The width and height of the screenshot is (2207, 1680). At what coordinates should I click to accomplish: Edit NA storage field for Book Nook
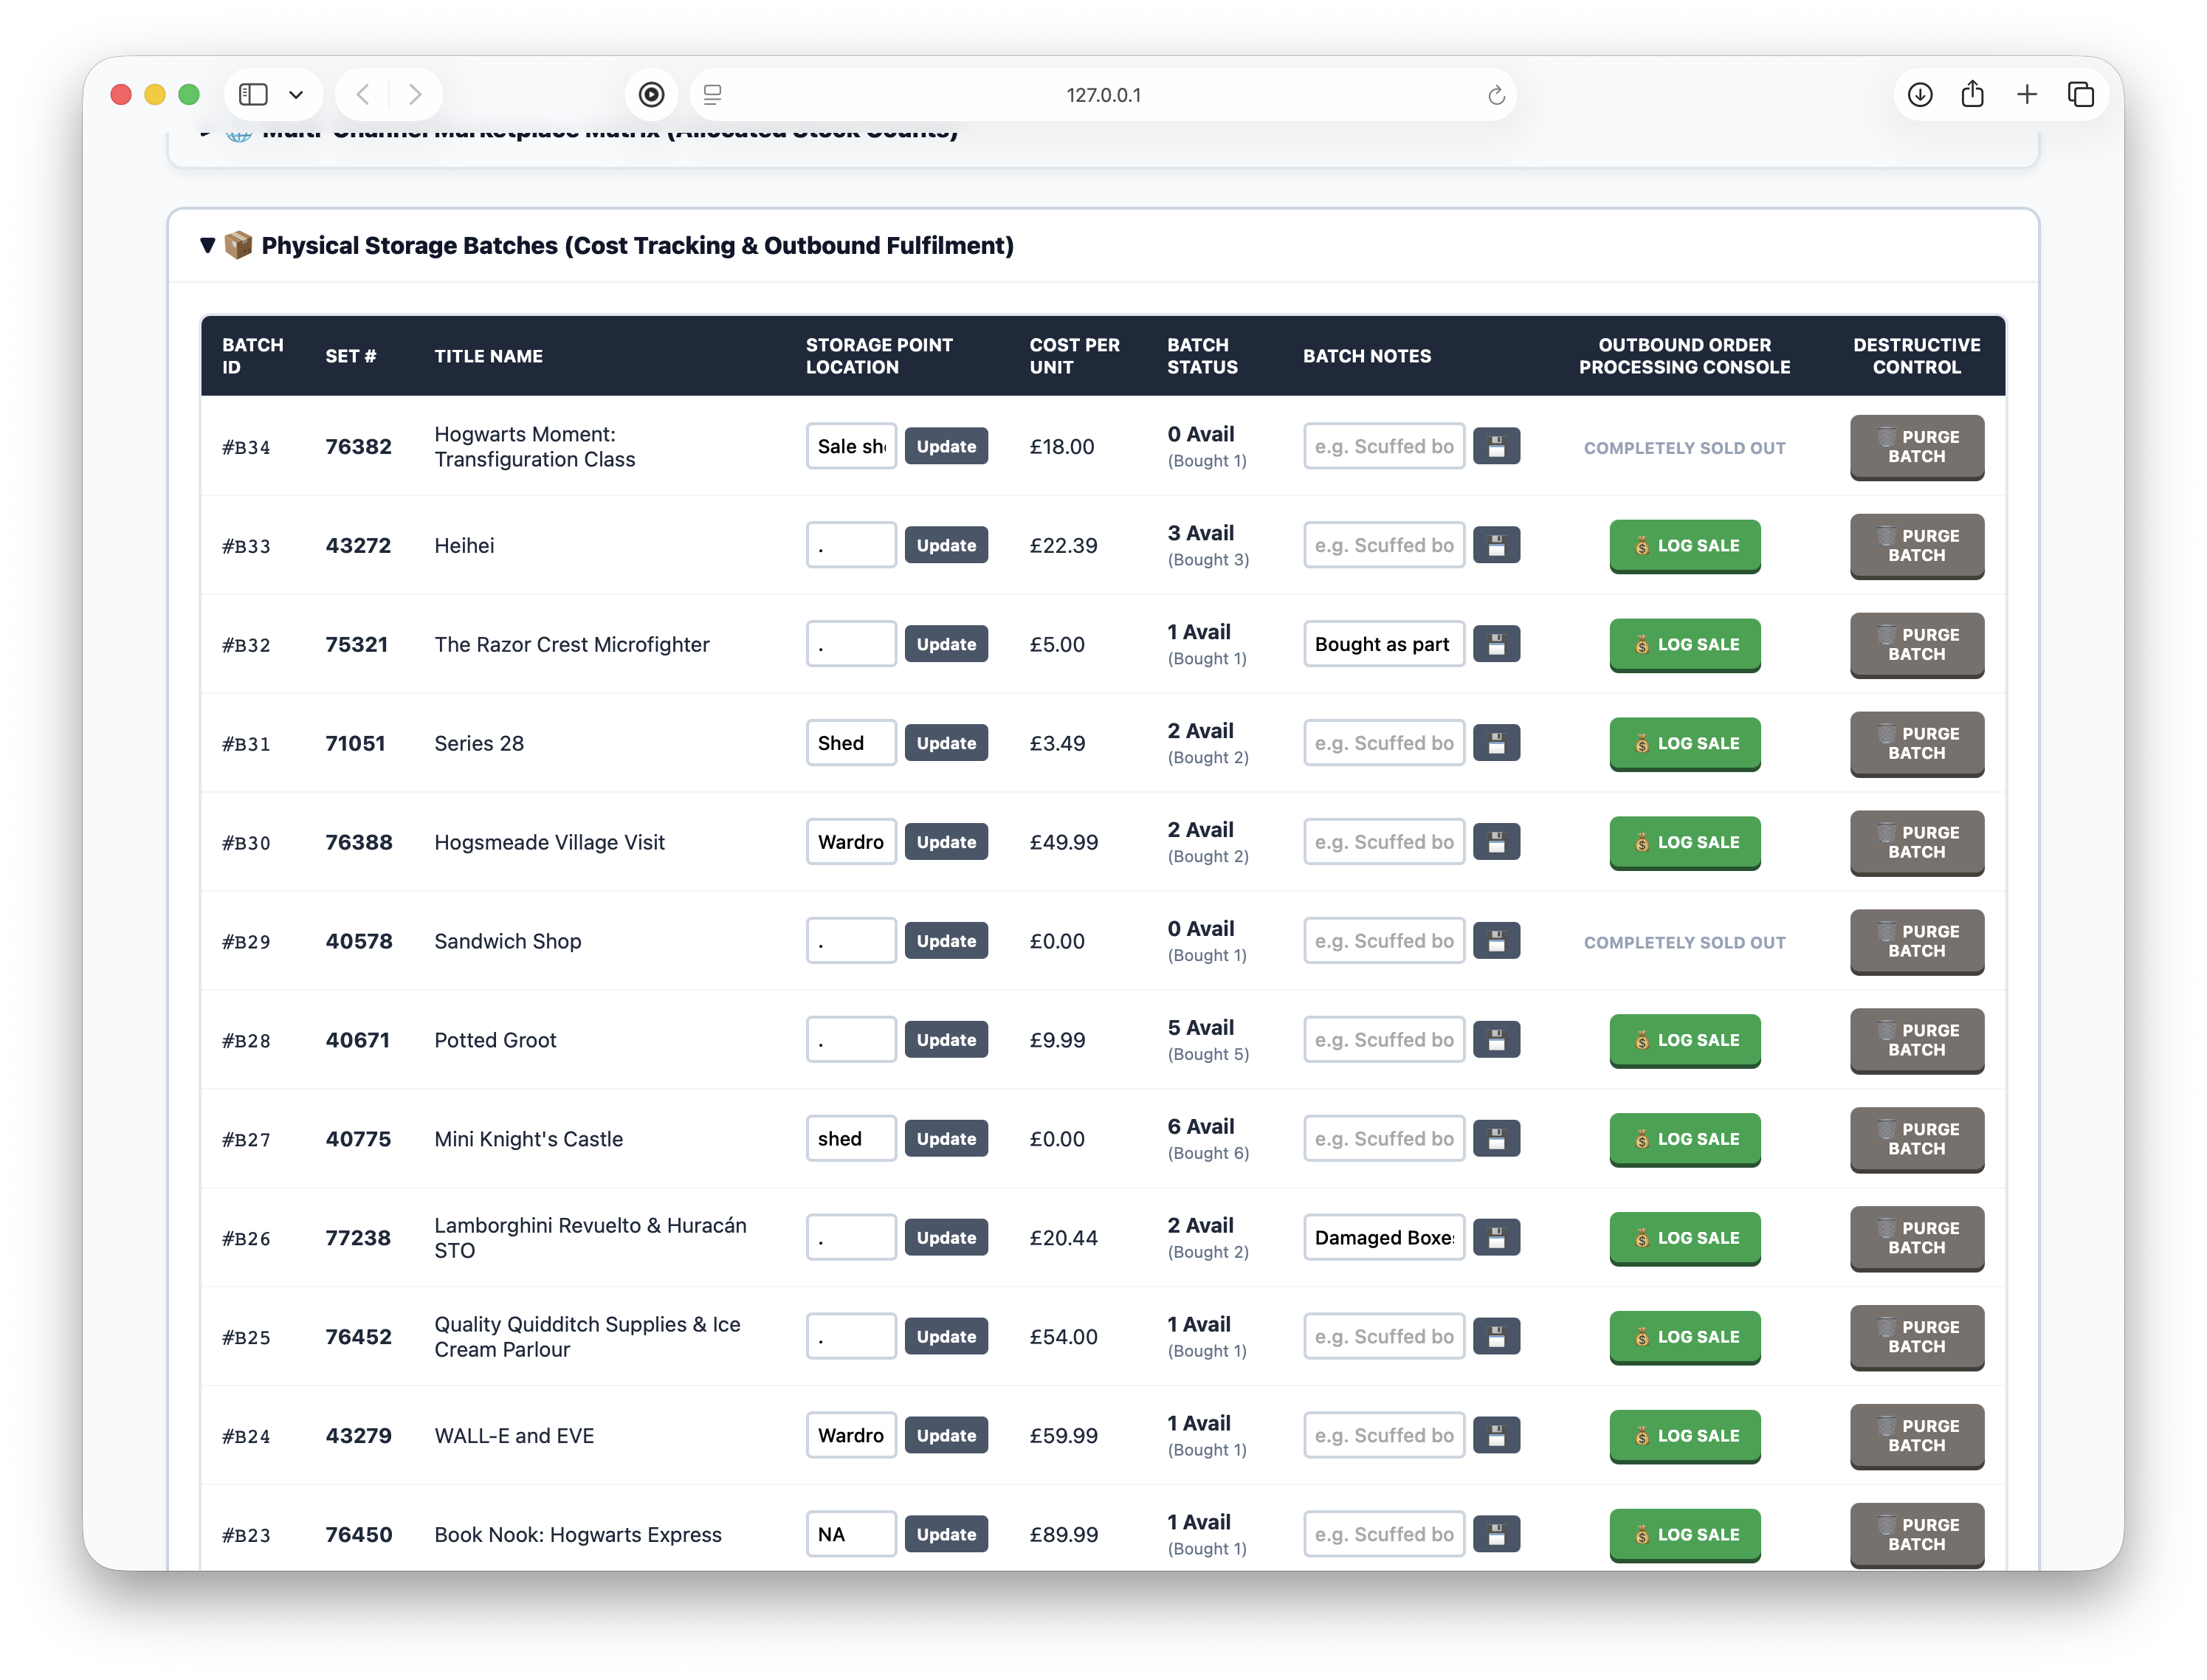point(851,1534)
